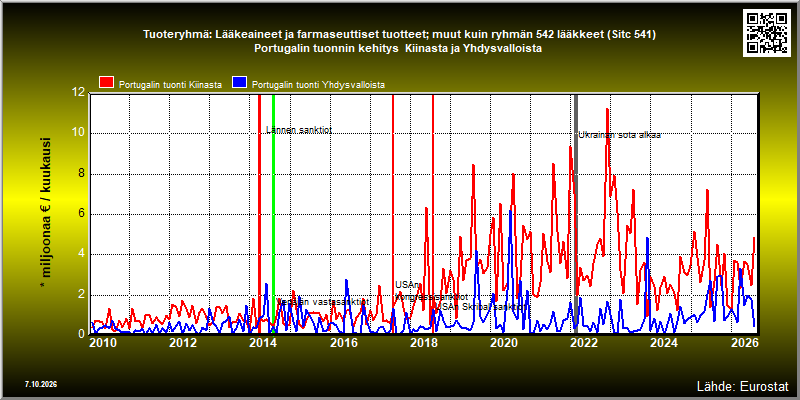This screenshot has height=400, width=800.
Task: Click x-axis label 2020
Action: tap(504, 342)
